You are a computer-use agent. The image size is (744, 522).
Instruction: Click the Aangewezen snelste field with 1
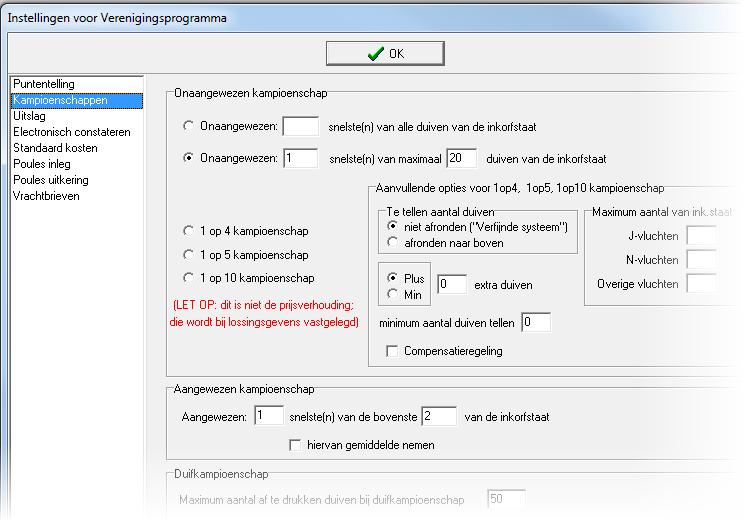point(269,416)
